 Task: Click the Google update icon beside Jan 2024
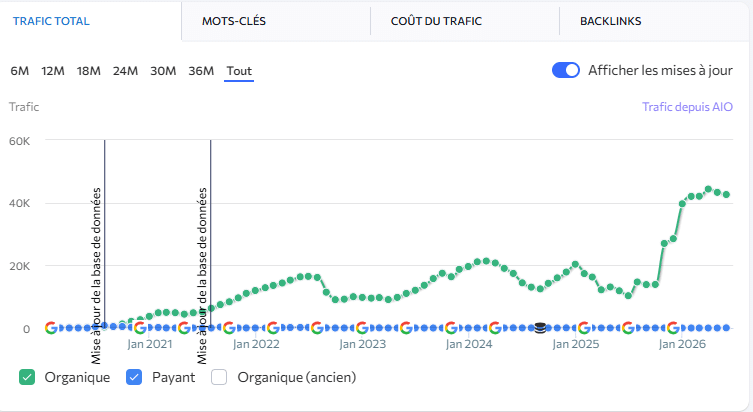(451, 328)
